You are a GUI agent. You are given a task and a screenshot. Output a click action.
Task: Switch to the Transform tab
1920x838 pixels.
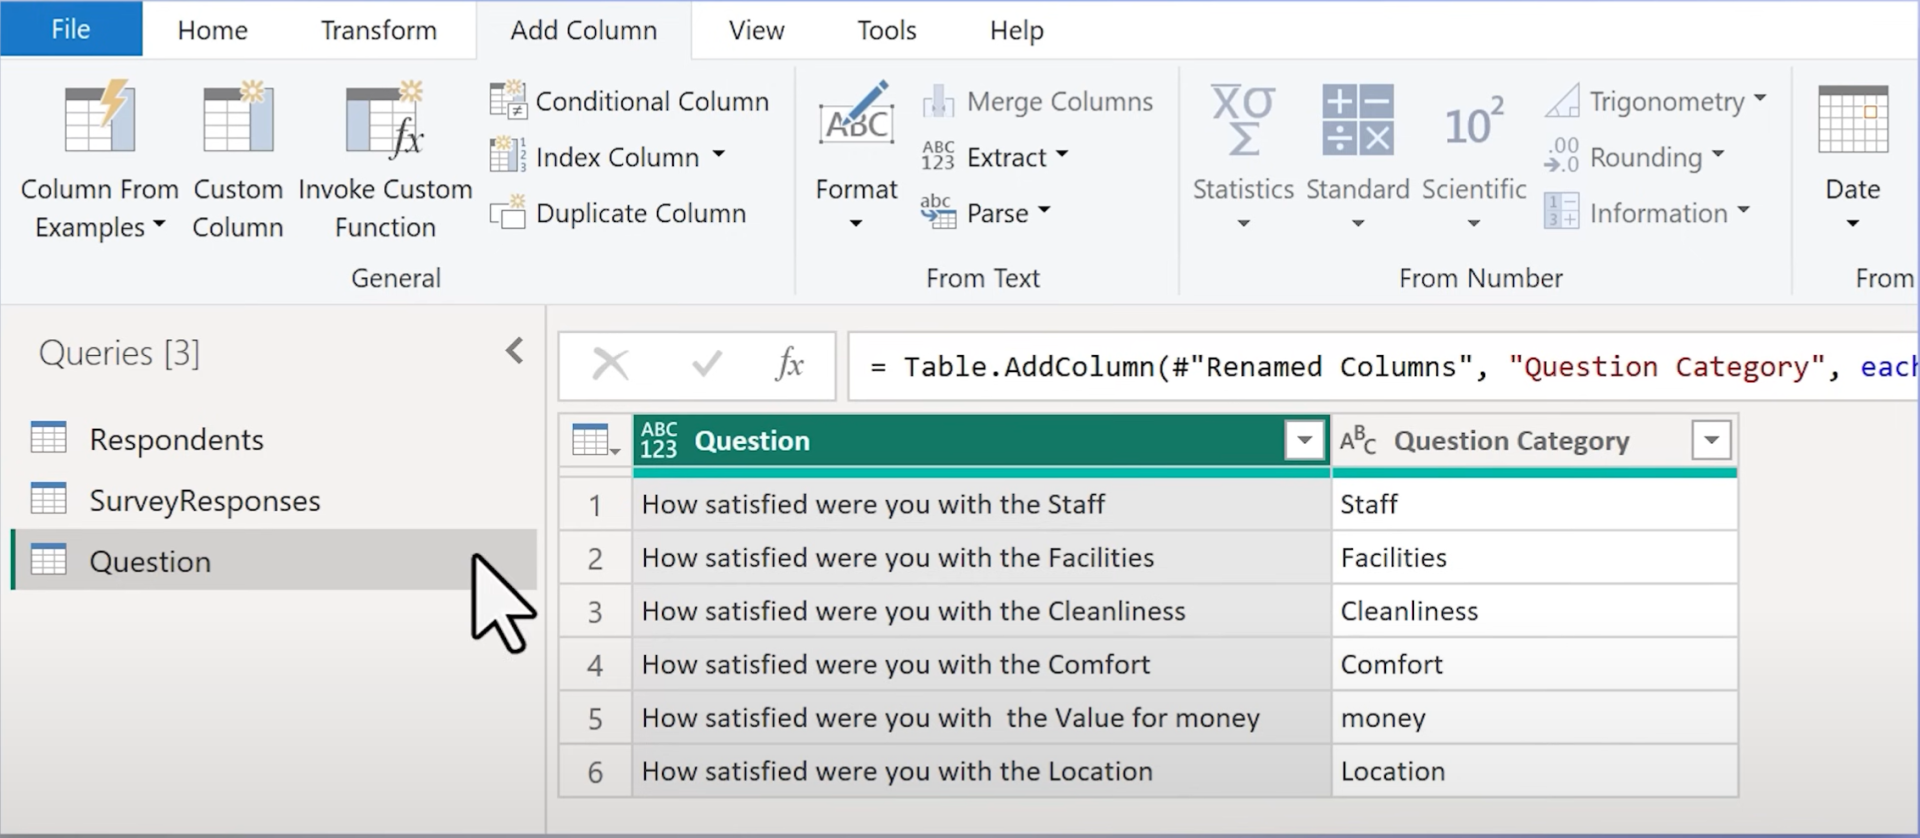(x=379, y=30)
